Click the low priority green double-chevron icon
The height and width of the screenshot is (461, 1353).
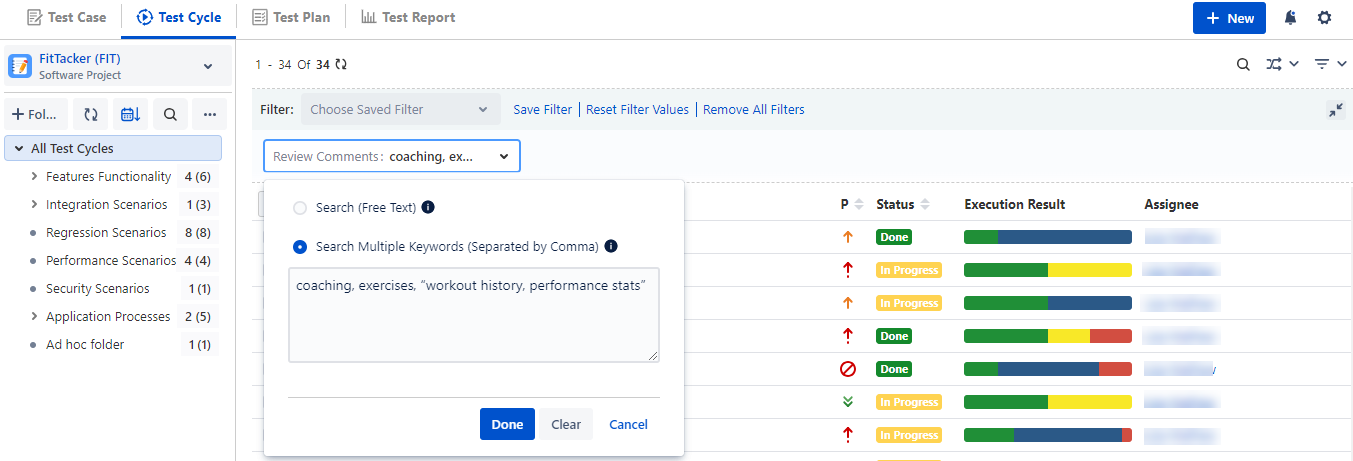click(x=848, y=402)
